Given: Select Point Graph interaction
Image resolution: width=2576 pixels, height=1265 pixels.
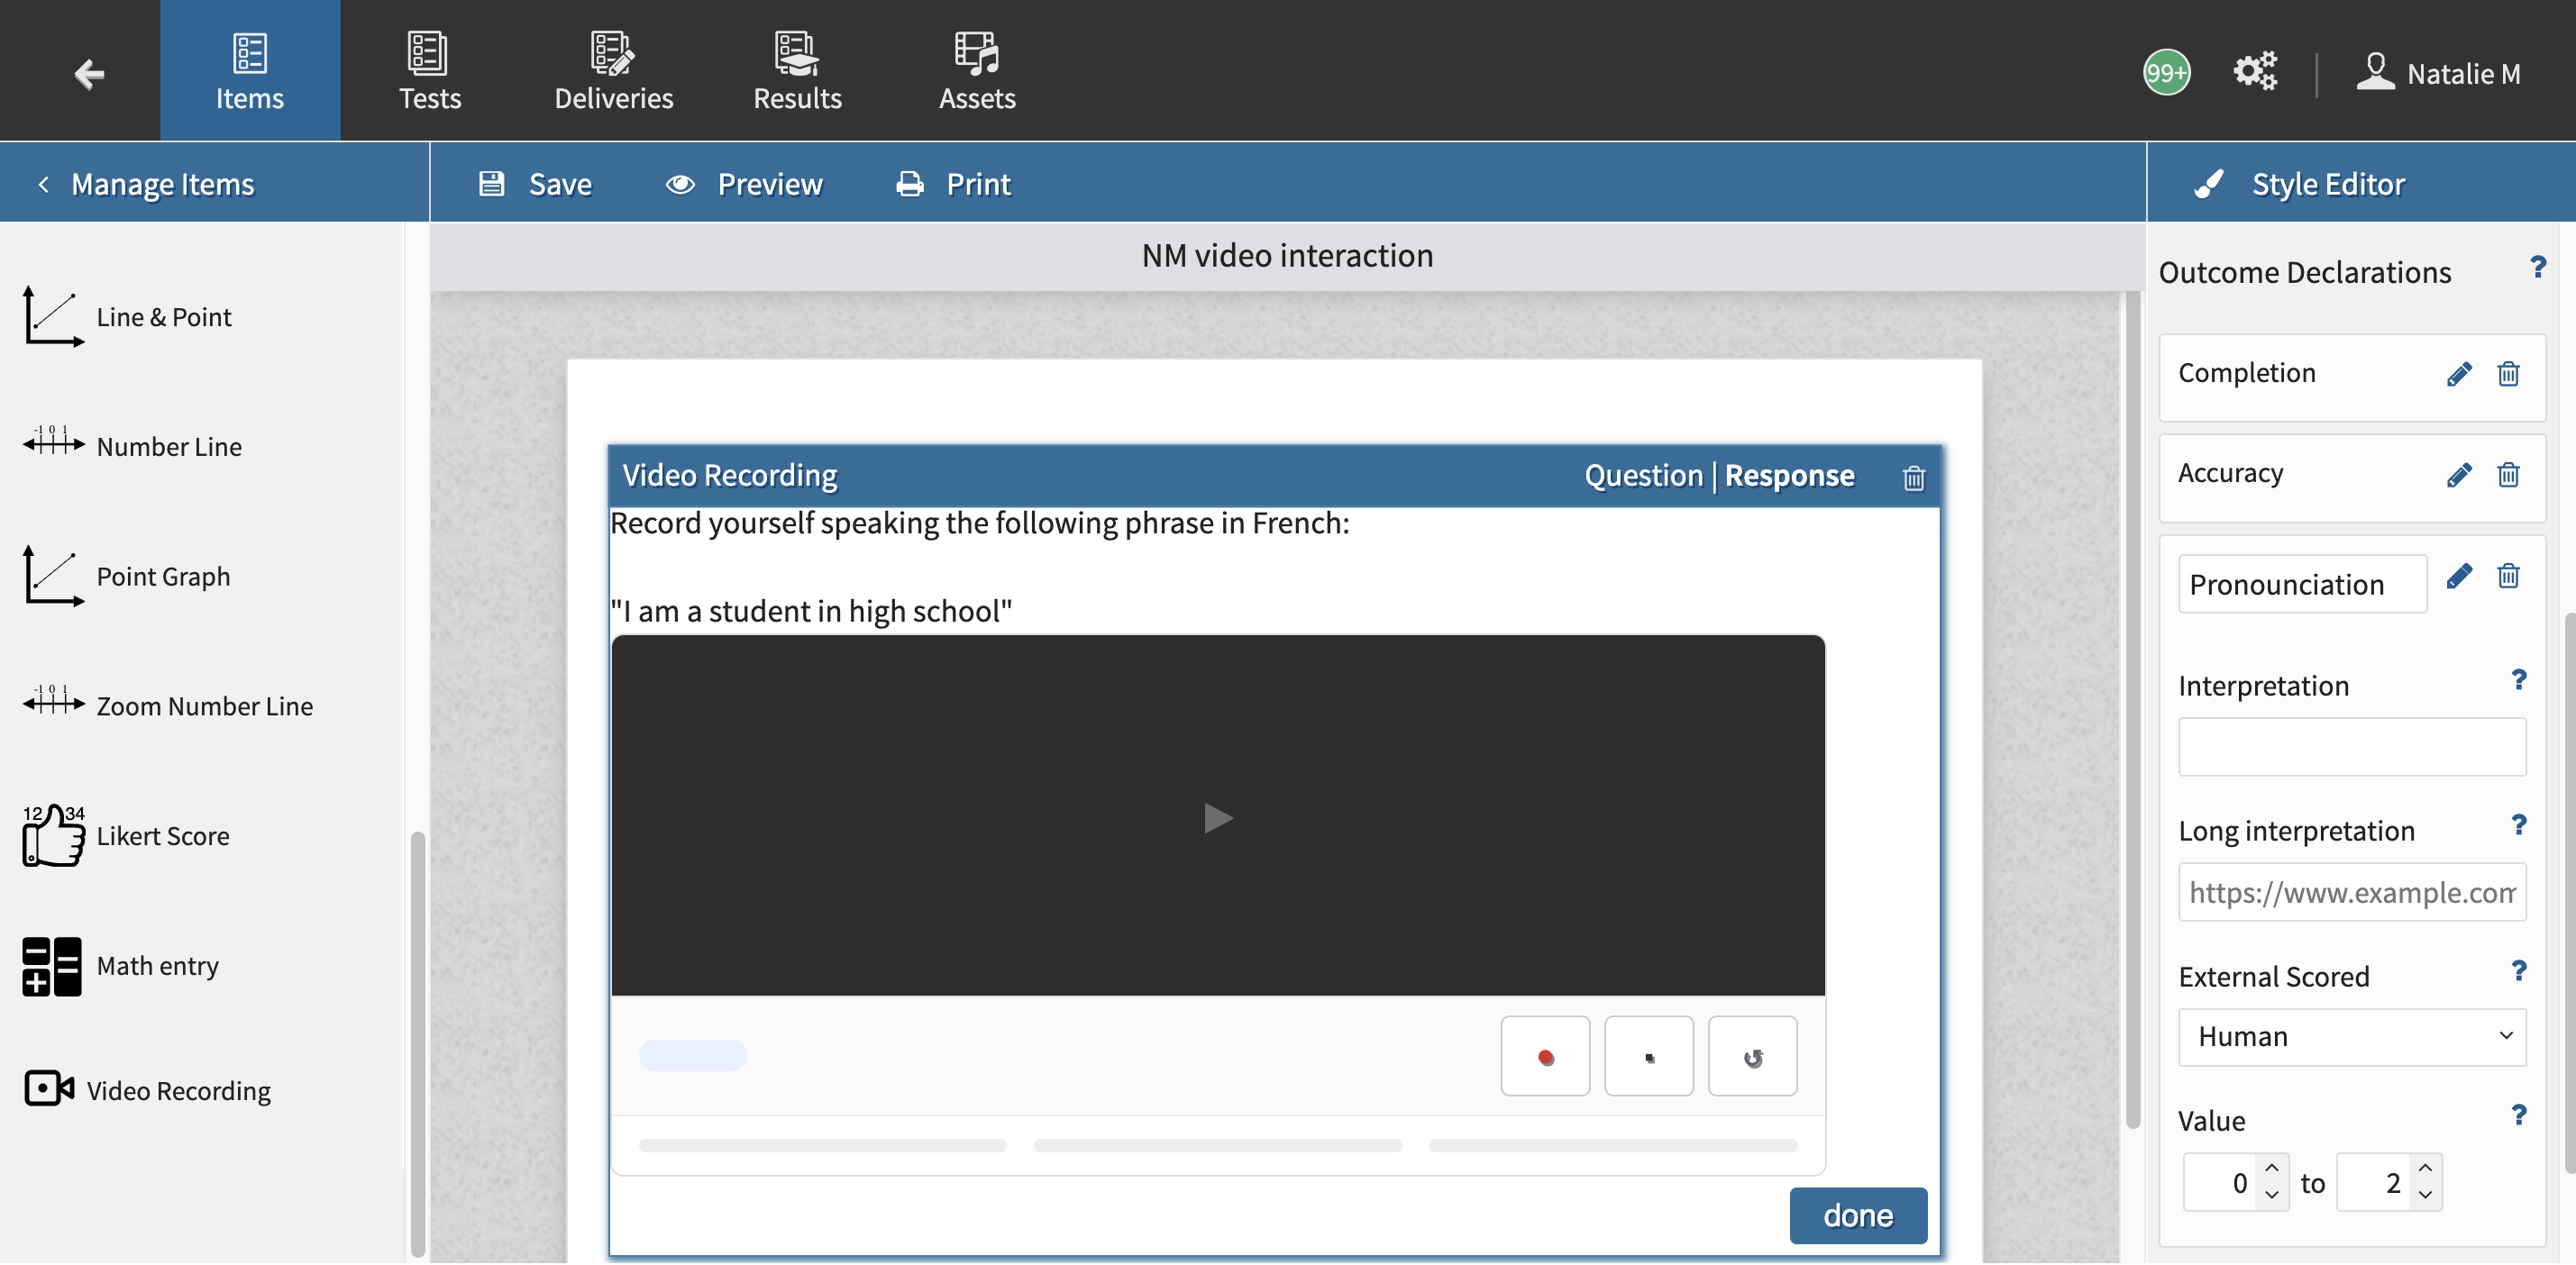Looking at the screenshot, I should [127, 576].
